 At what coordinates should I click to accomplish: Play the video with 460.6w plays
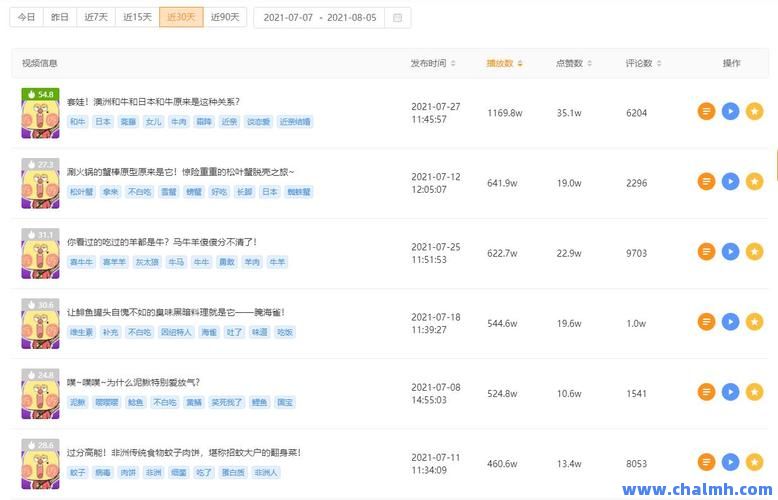click(x=730, y=462)
